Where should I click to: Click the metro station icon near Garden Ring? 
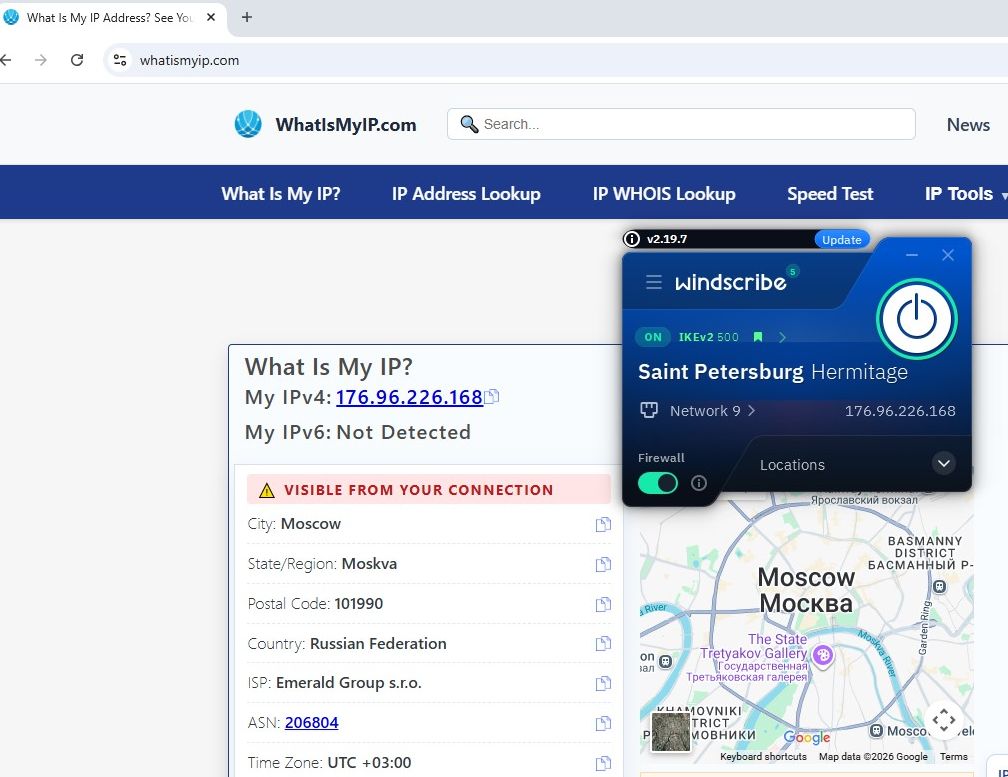pos(939,586)
